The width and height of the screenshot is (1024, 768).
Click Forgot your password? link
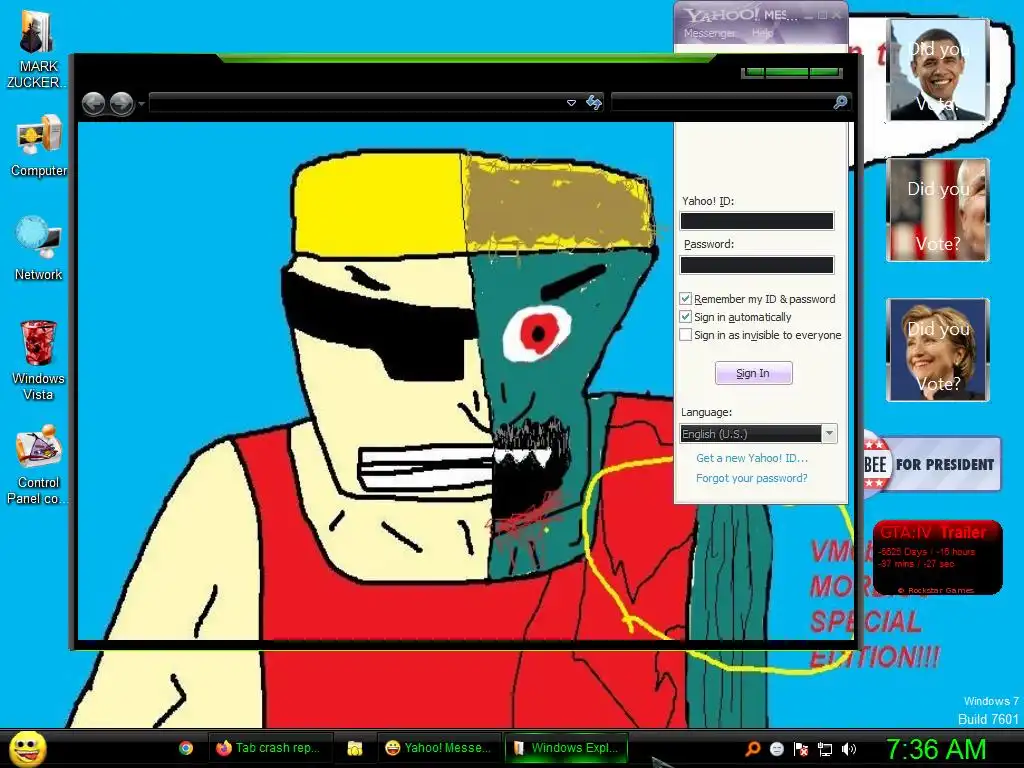[752, 478]
